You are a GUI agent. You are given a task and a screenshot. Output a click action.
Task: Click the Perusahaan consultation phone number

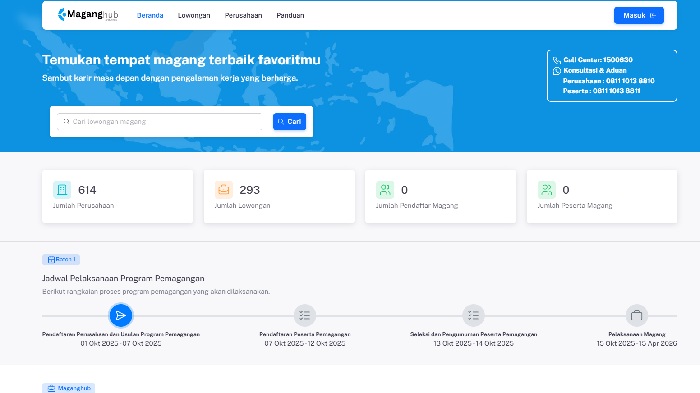pos(630,81)
